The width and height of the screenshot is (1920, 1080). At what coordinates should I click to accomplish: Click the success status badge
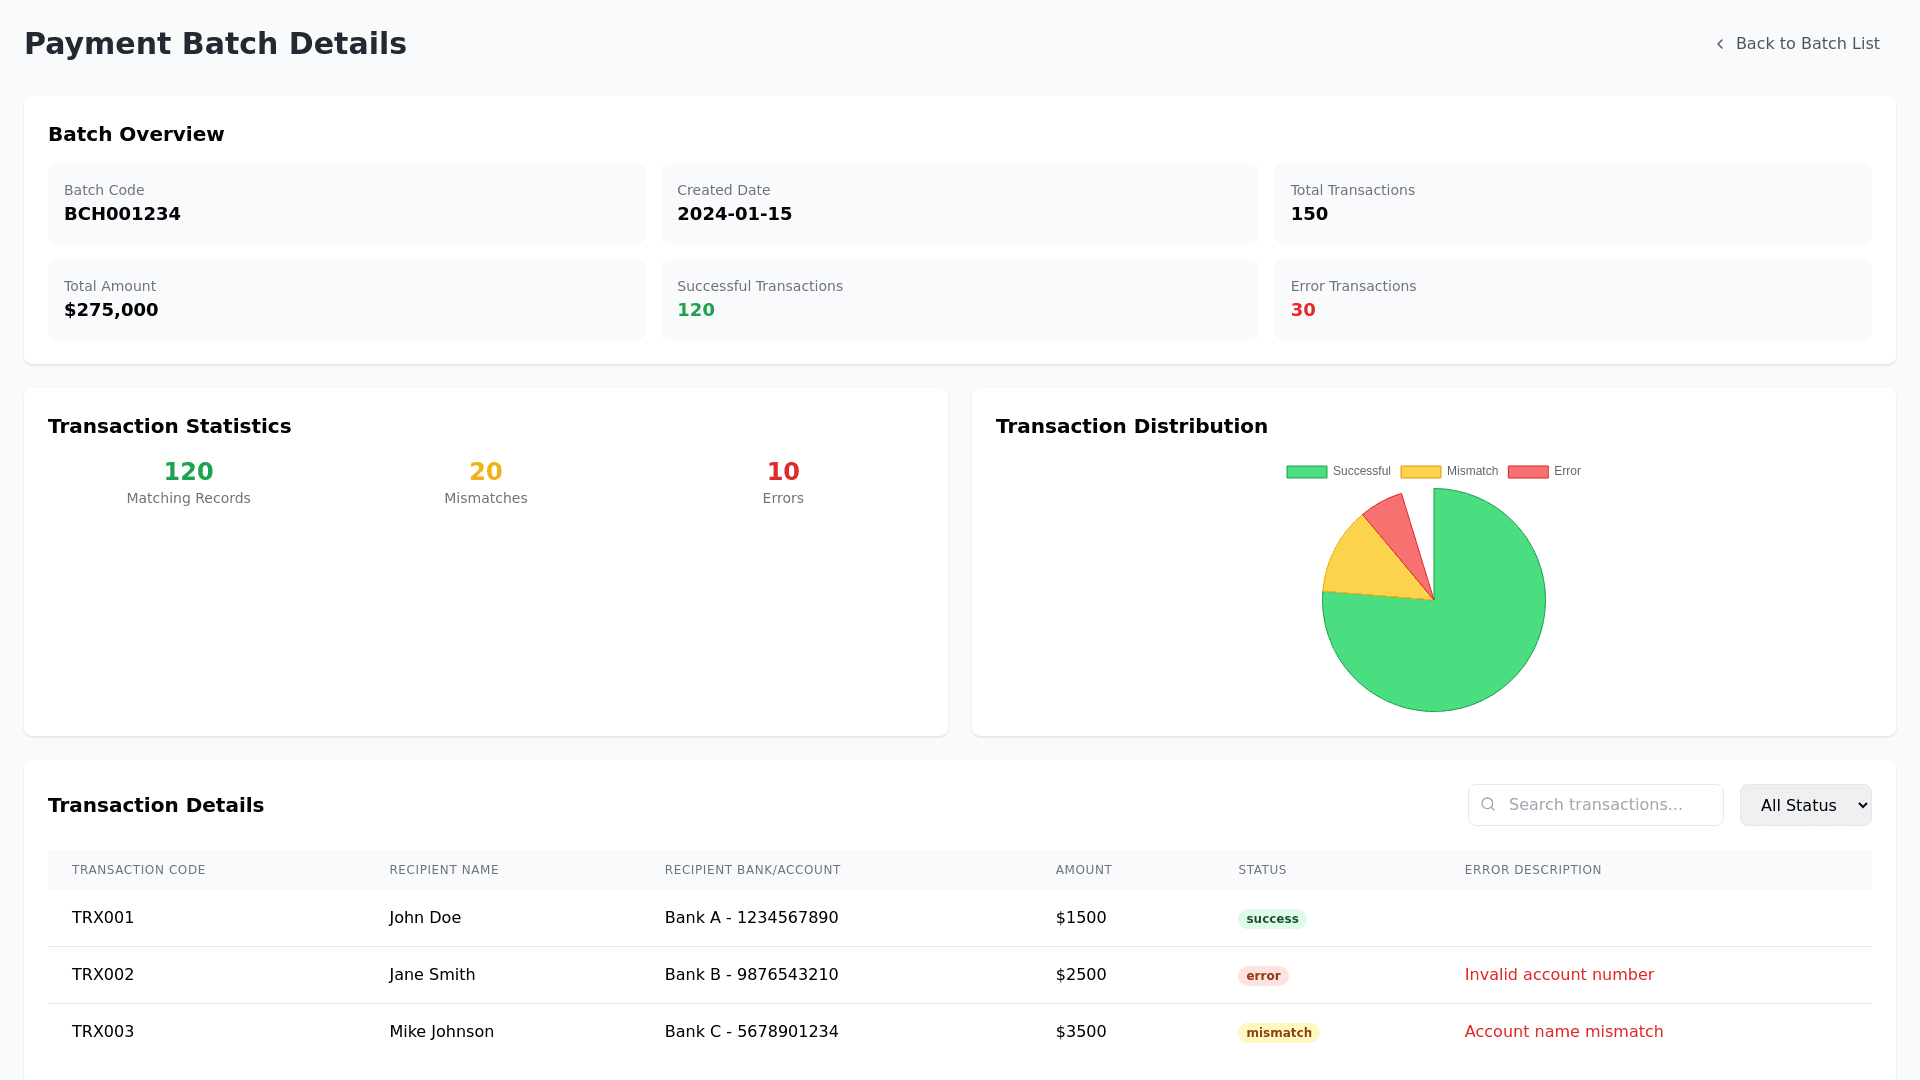pyautogui.click(x=1272, y=919)
